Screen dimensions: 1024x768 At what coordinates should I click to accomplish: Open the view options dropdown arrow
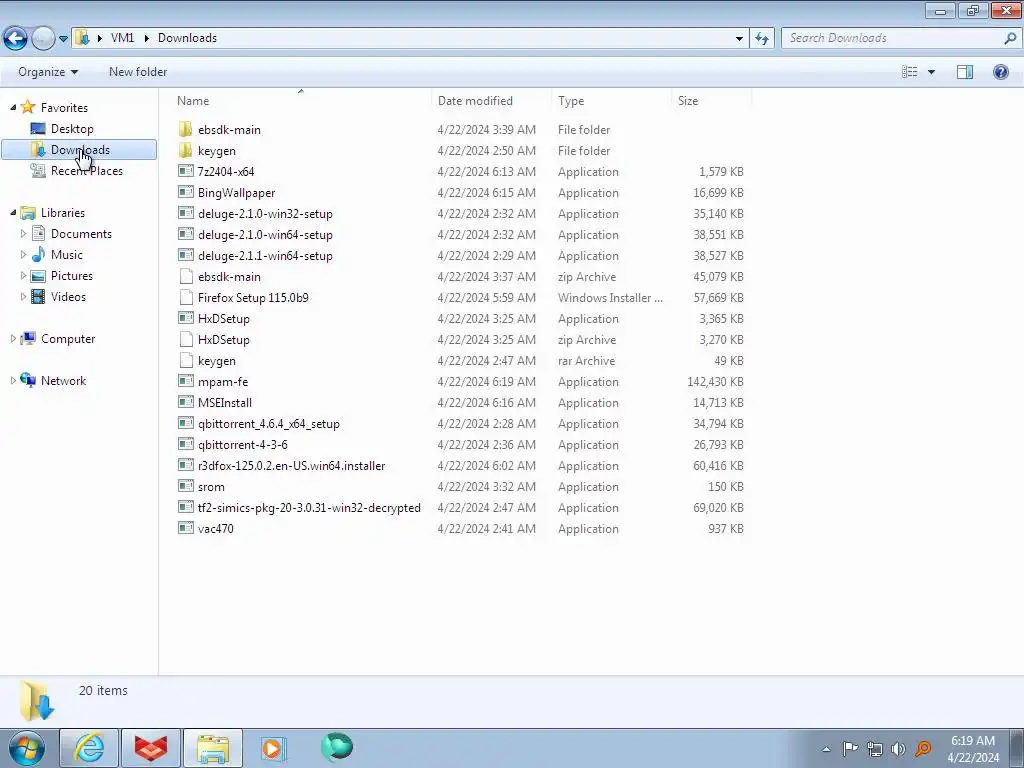click(931, 72)
